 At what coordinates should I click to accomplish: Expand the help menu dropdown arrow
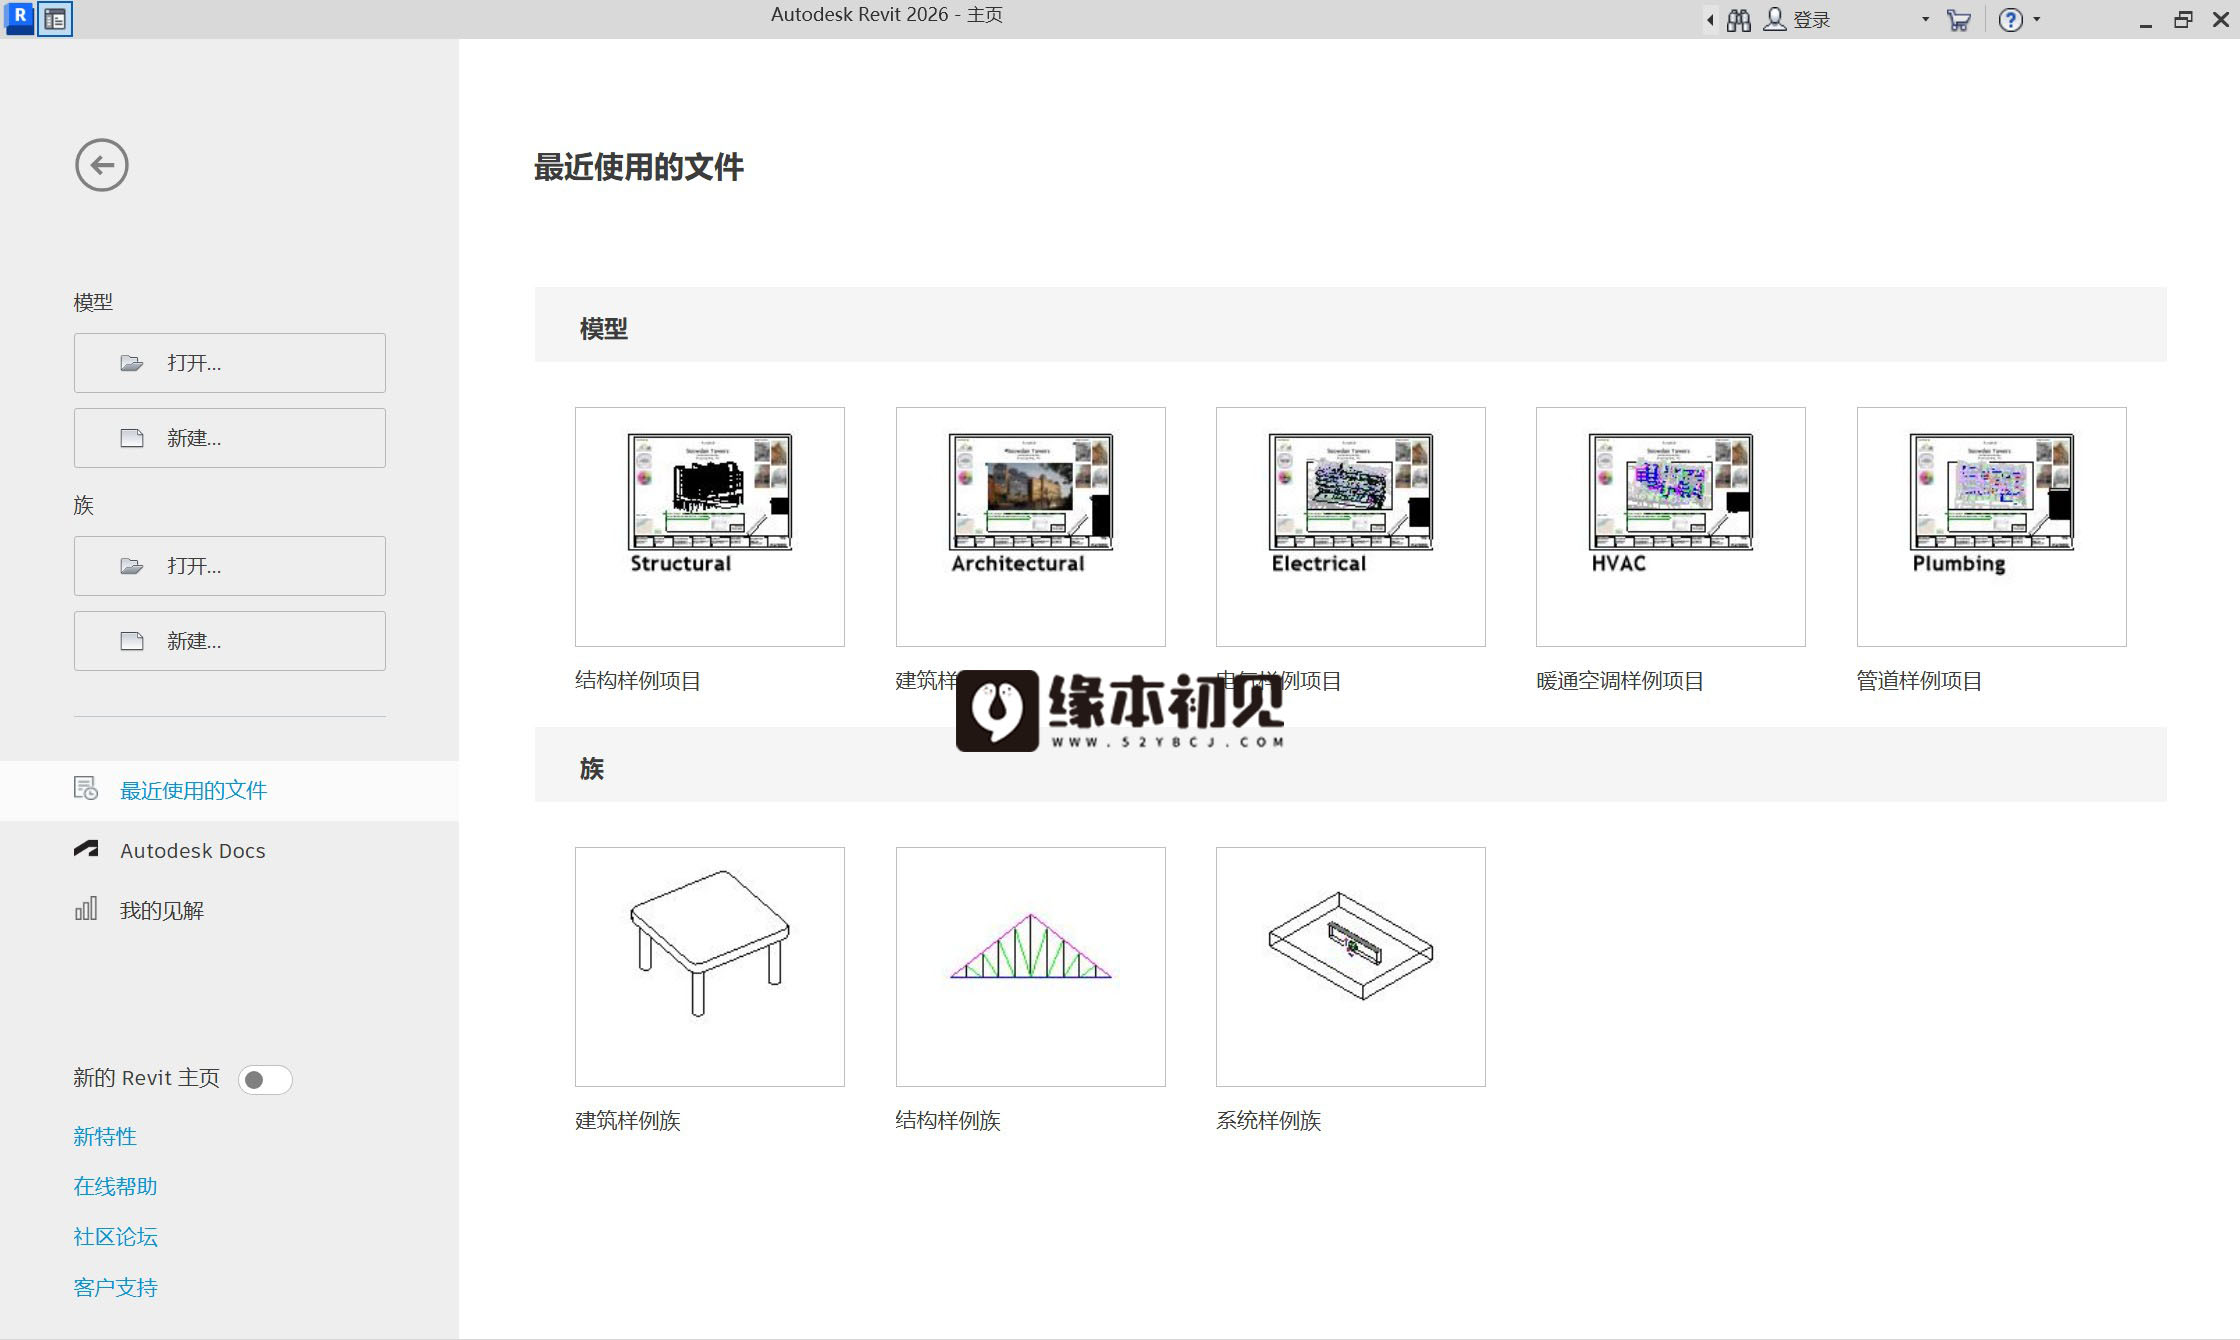(2037, 20)
